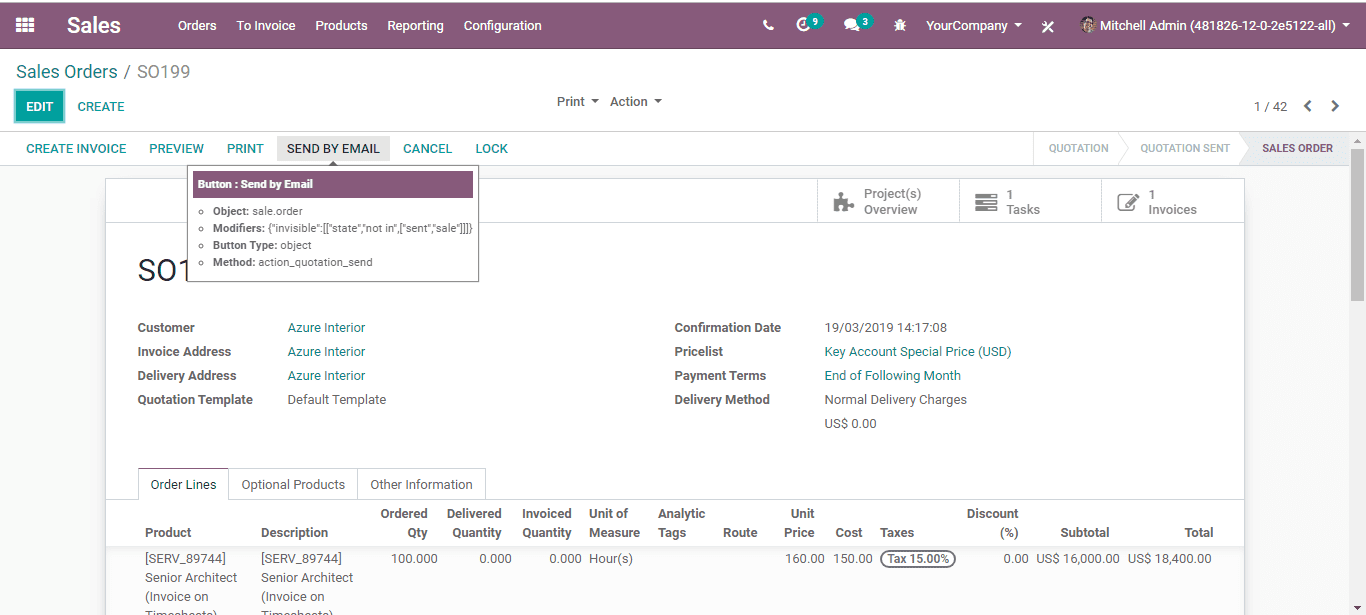Open the Reporting menu
Screen dimensions: 1366x615
click(x=415, y=26)
